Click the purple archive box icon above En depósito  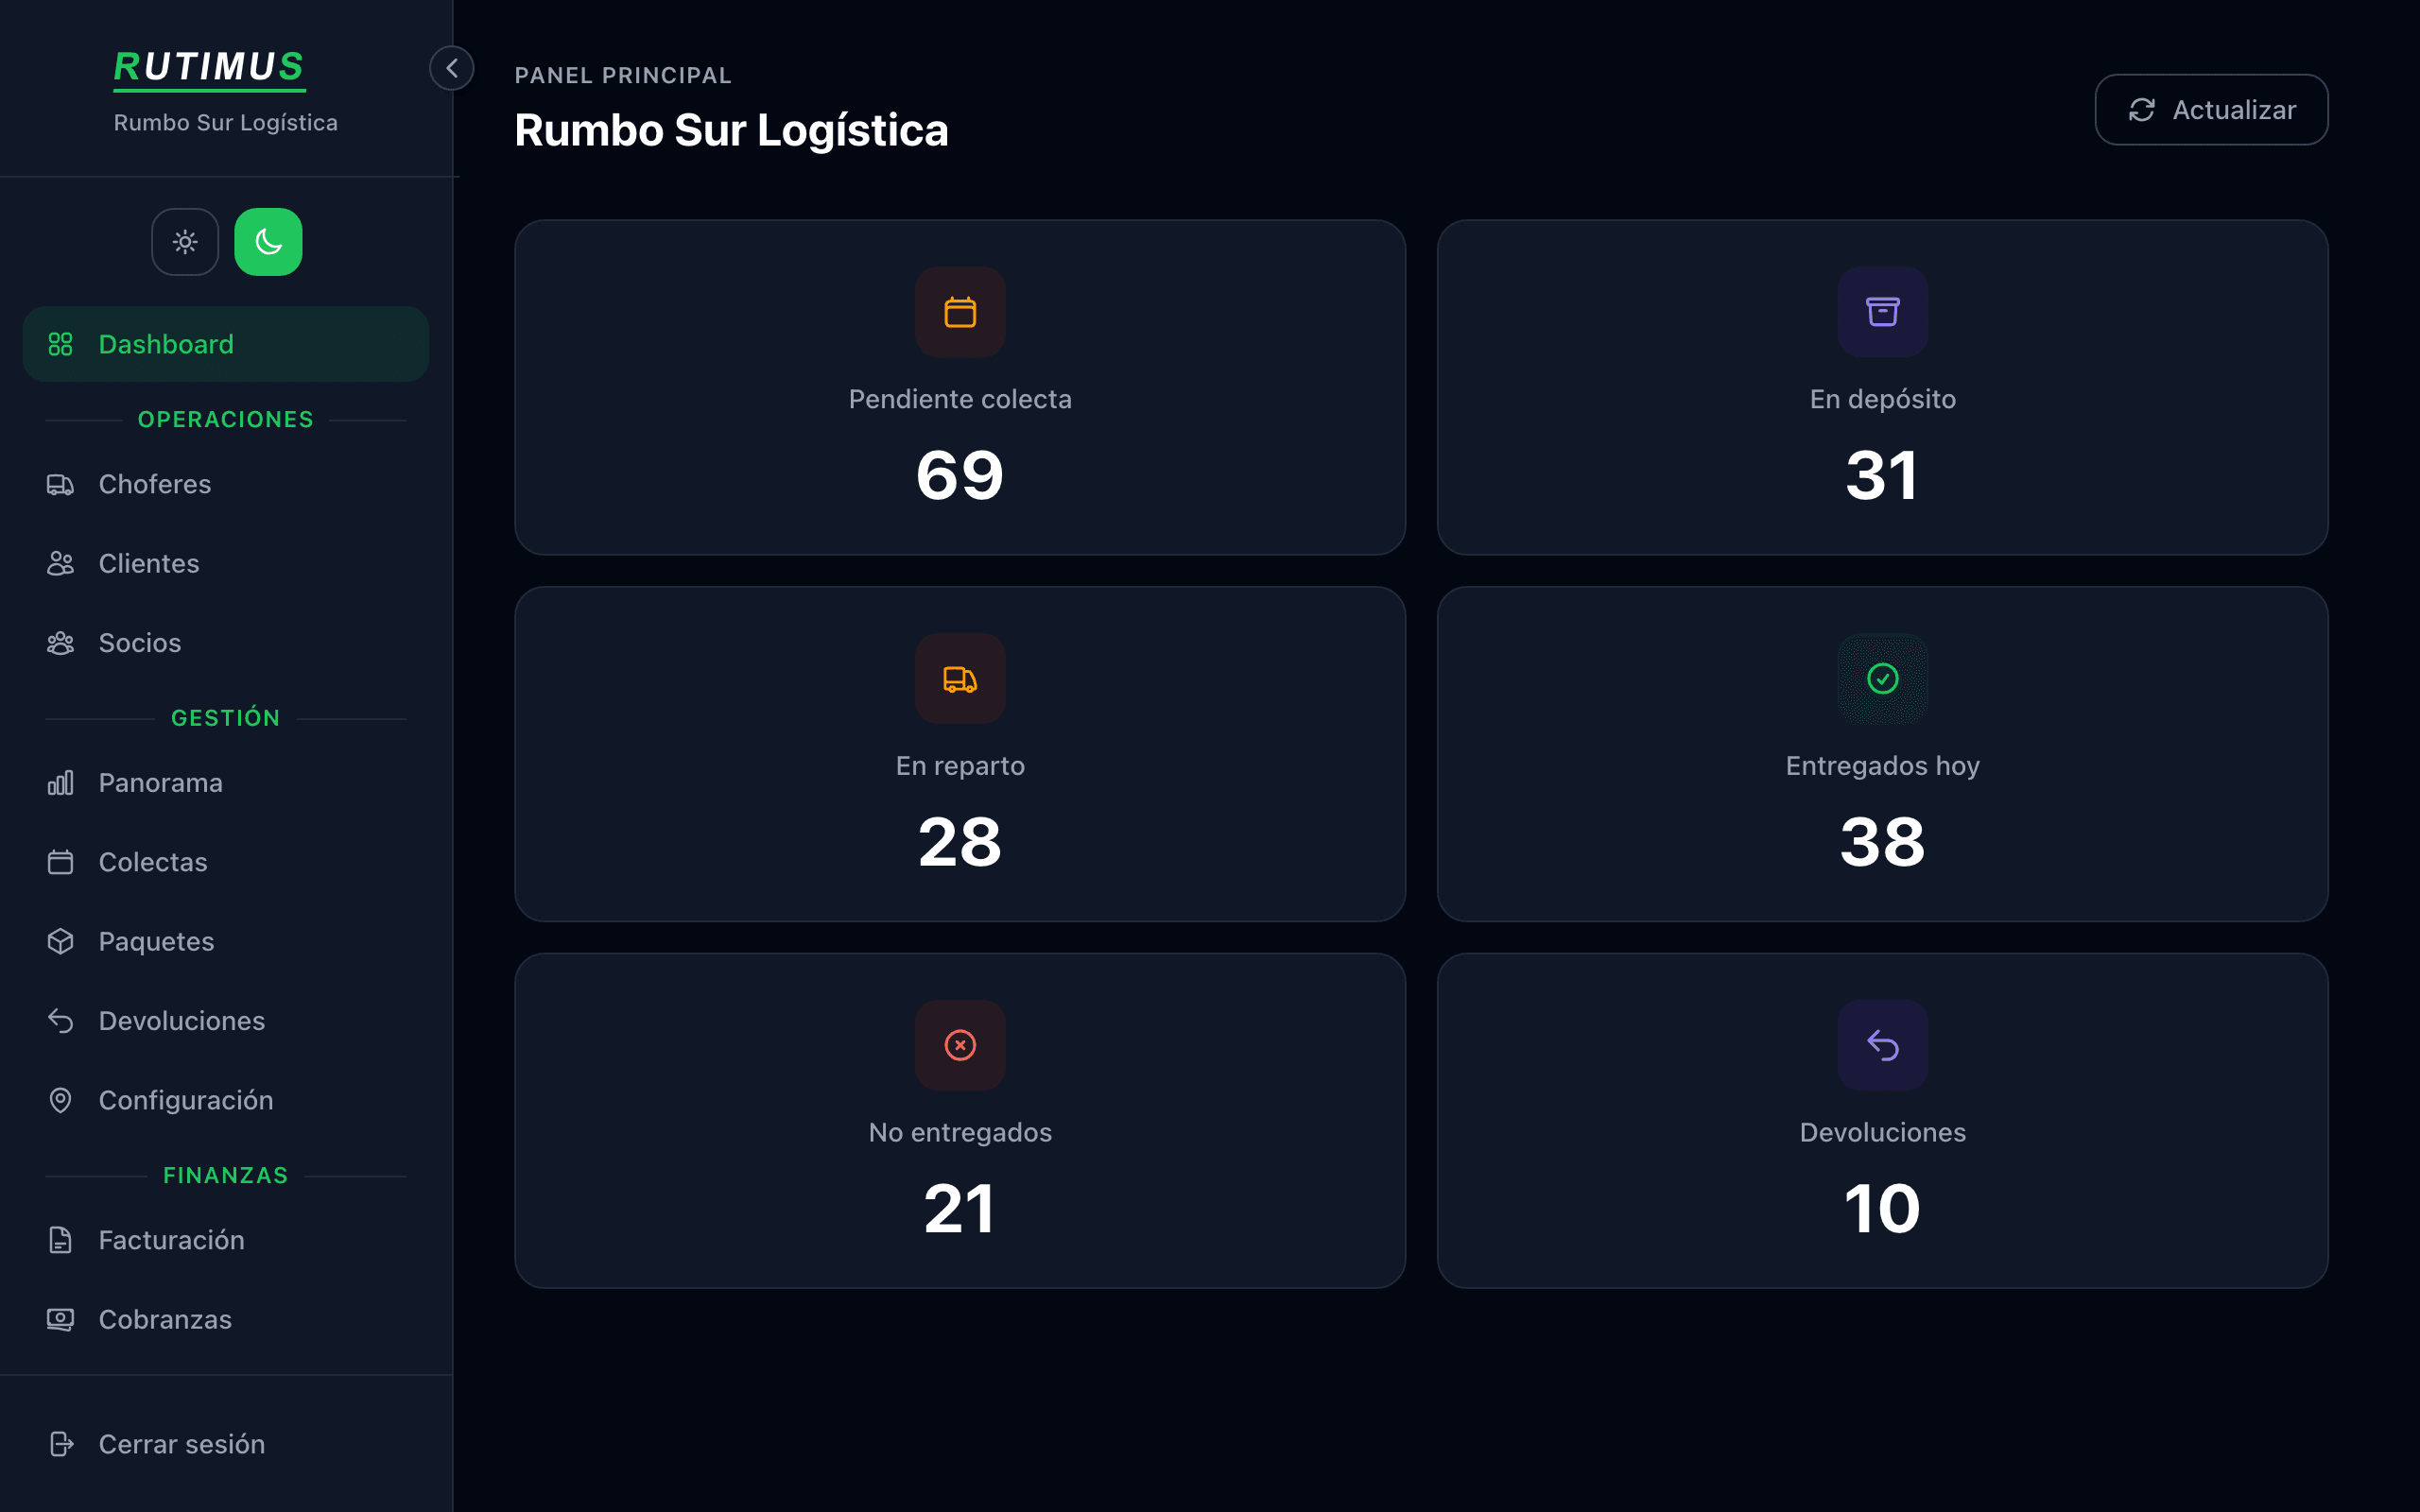(1882, 312)
